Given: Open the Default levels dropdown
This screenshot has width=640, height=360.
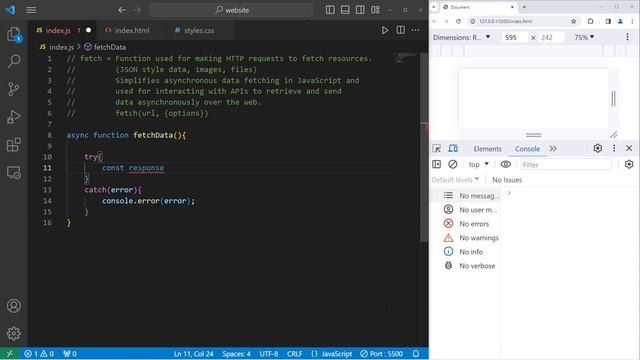Looking at the screenshot, I should 455,180.
